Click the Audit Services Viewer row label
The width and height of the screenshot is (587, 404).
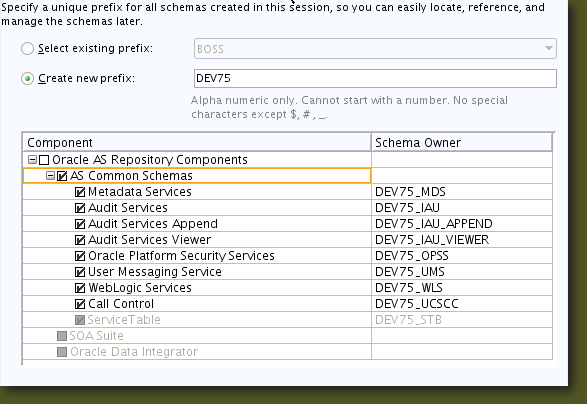click(x=149, y=240)
